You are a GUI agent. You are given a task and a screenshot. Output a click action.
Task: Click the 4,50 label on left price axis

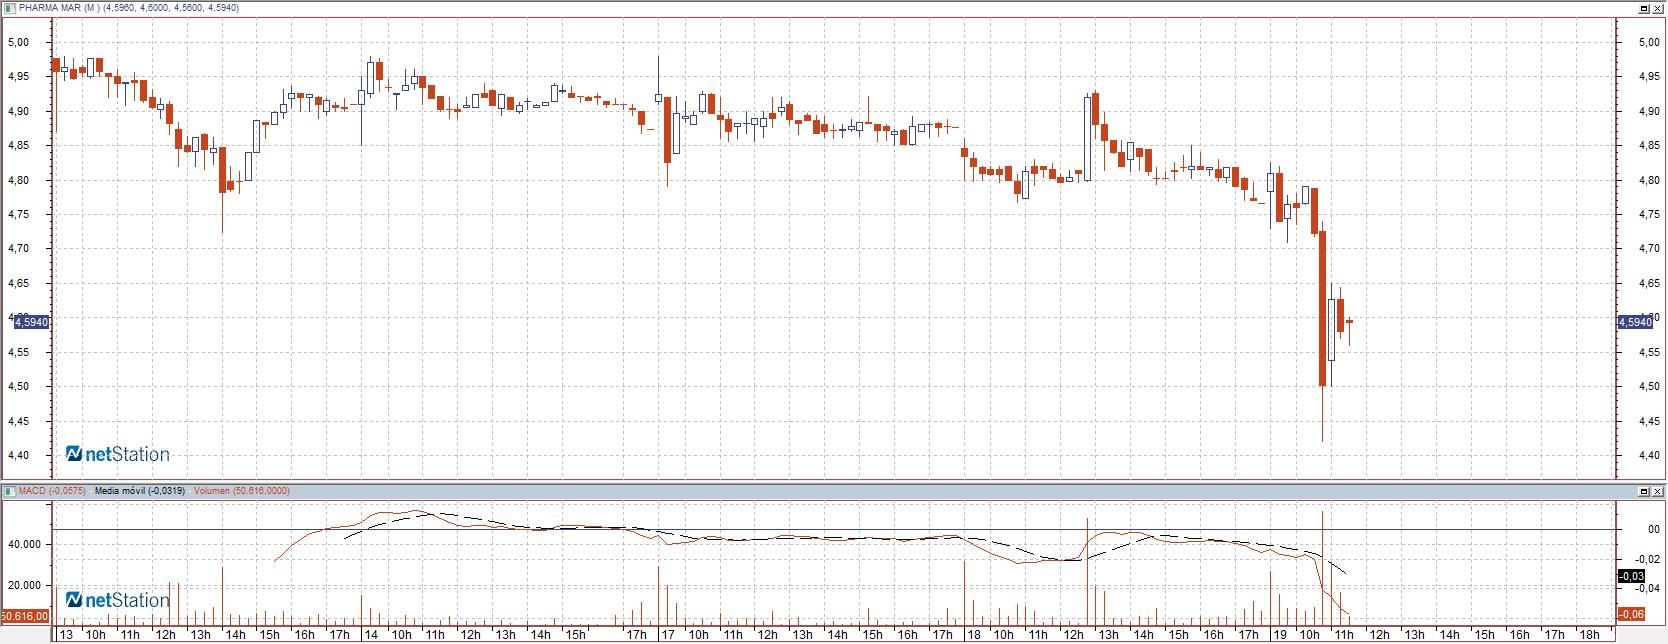[18, 387]
